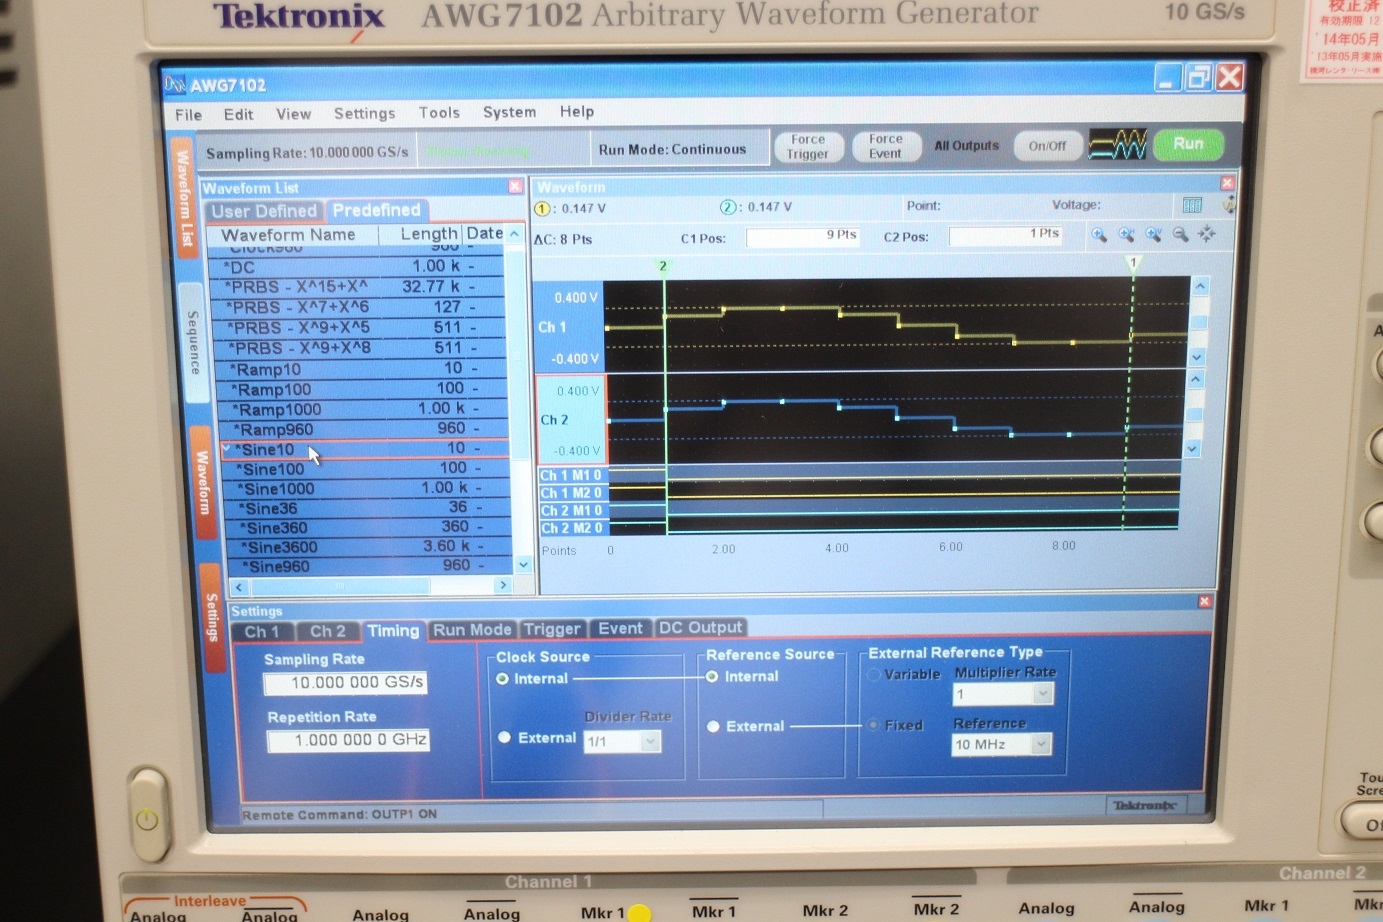Screen dimensions: 1383x922
Task: Open the Settings menu
Action: coord(364,113)
